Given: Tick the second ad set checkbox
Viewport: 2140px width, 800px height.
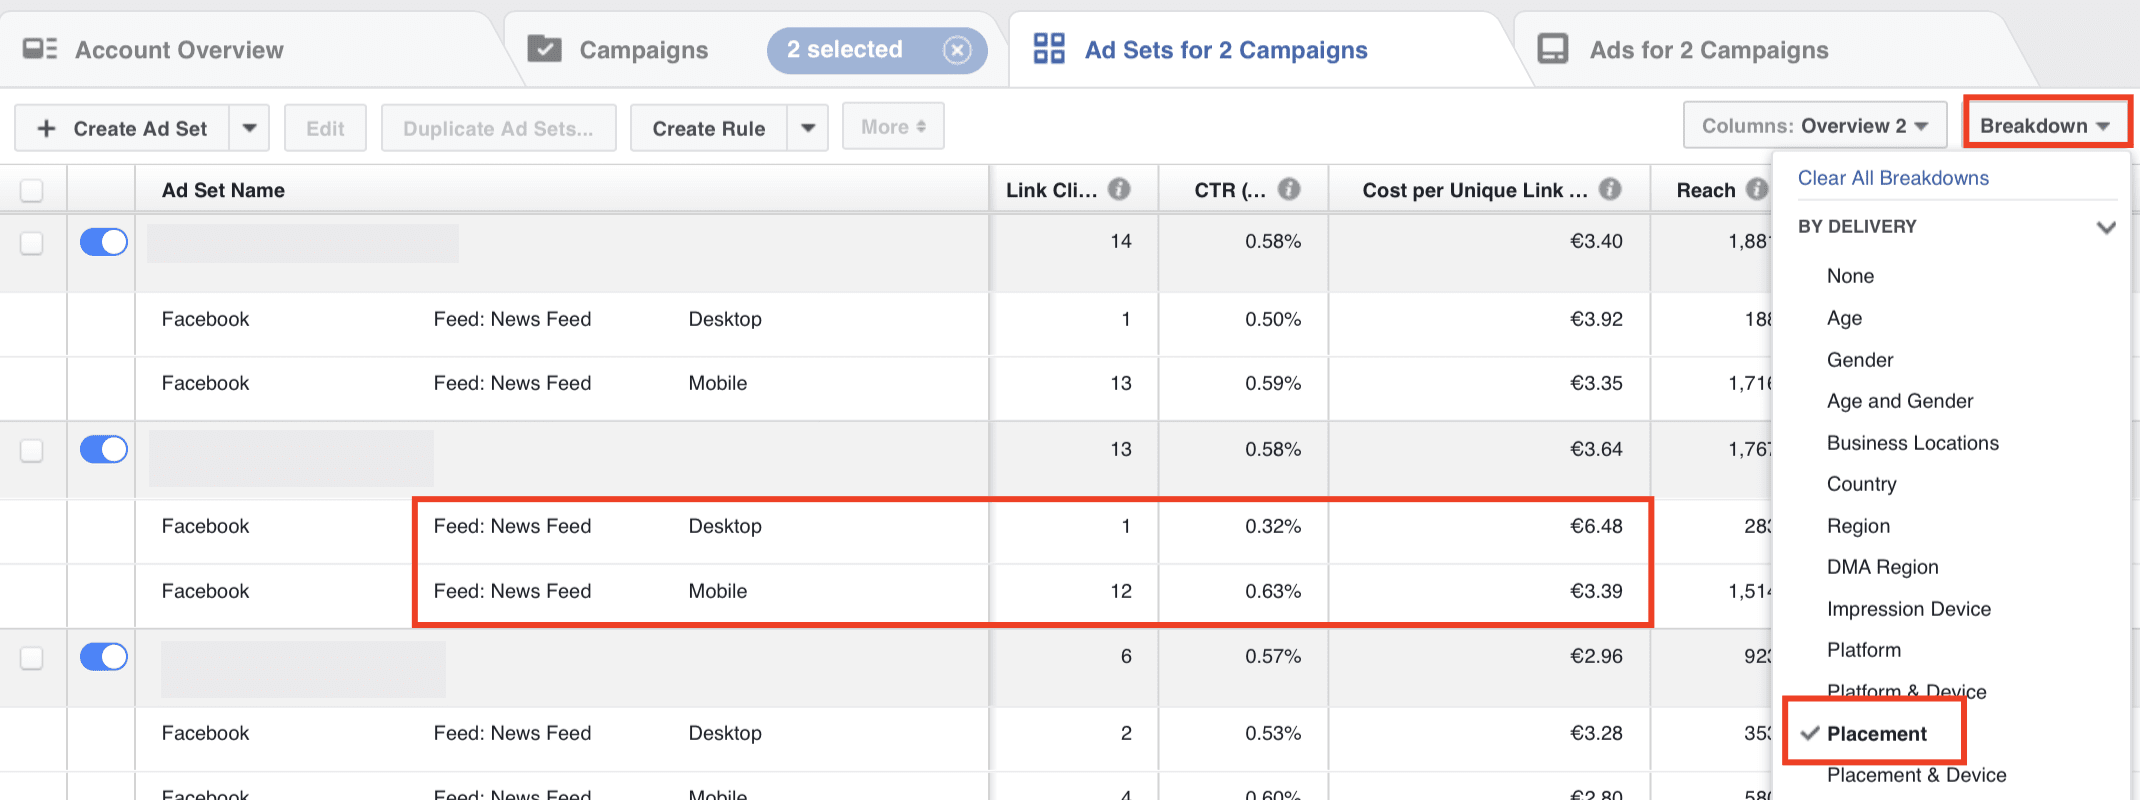Looking at the screenshot, I should pos(32,450).
